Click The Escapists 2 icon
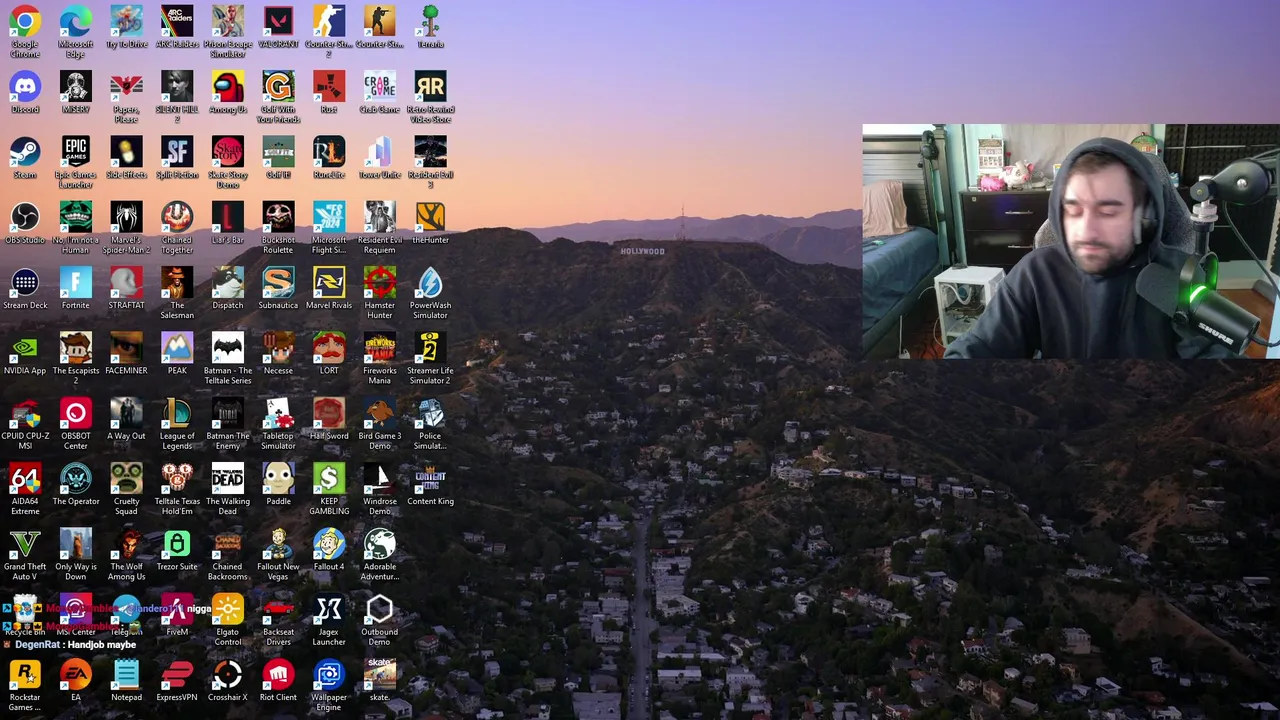This screenshot has width=1280, height=720. [76, 348]
